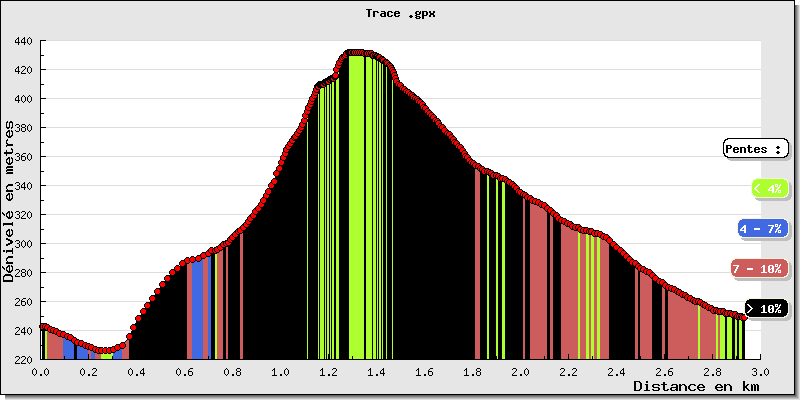Click the red band between 2.6 and 2.8 km
Screen dimensions: 800x400
(683, 330)
